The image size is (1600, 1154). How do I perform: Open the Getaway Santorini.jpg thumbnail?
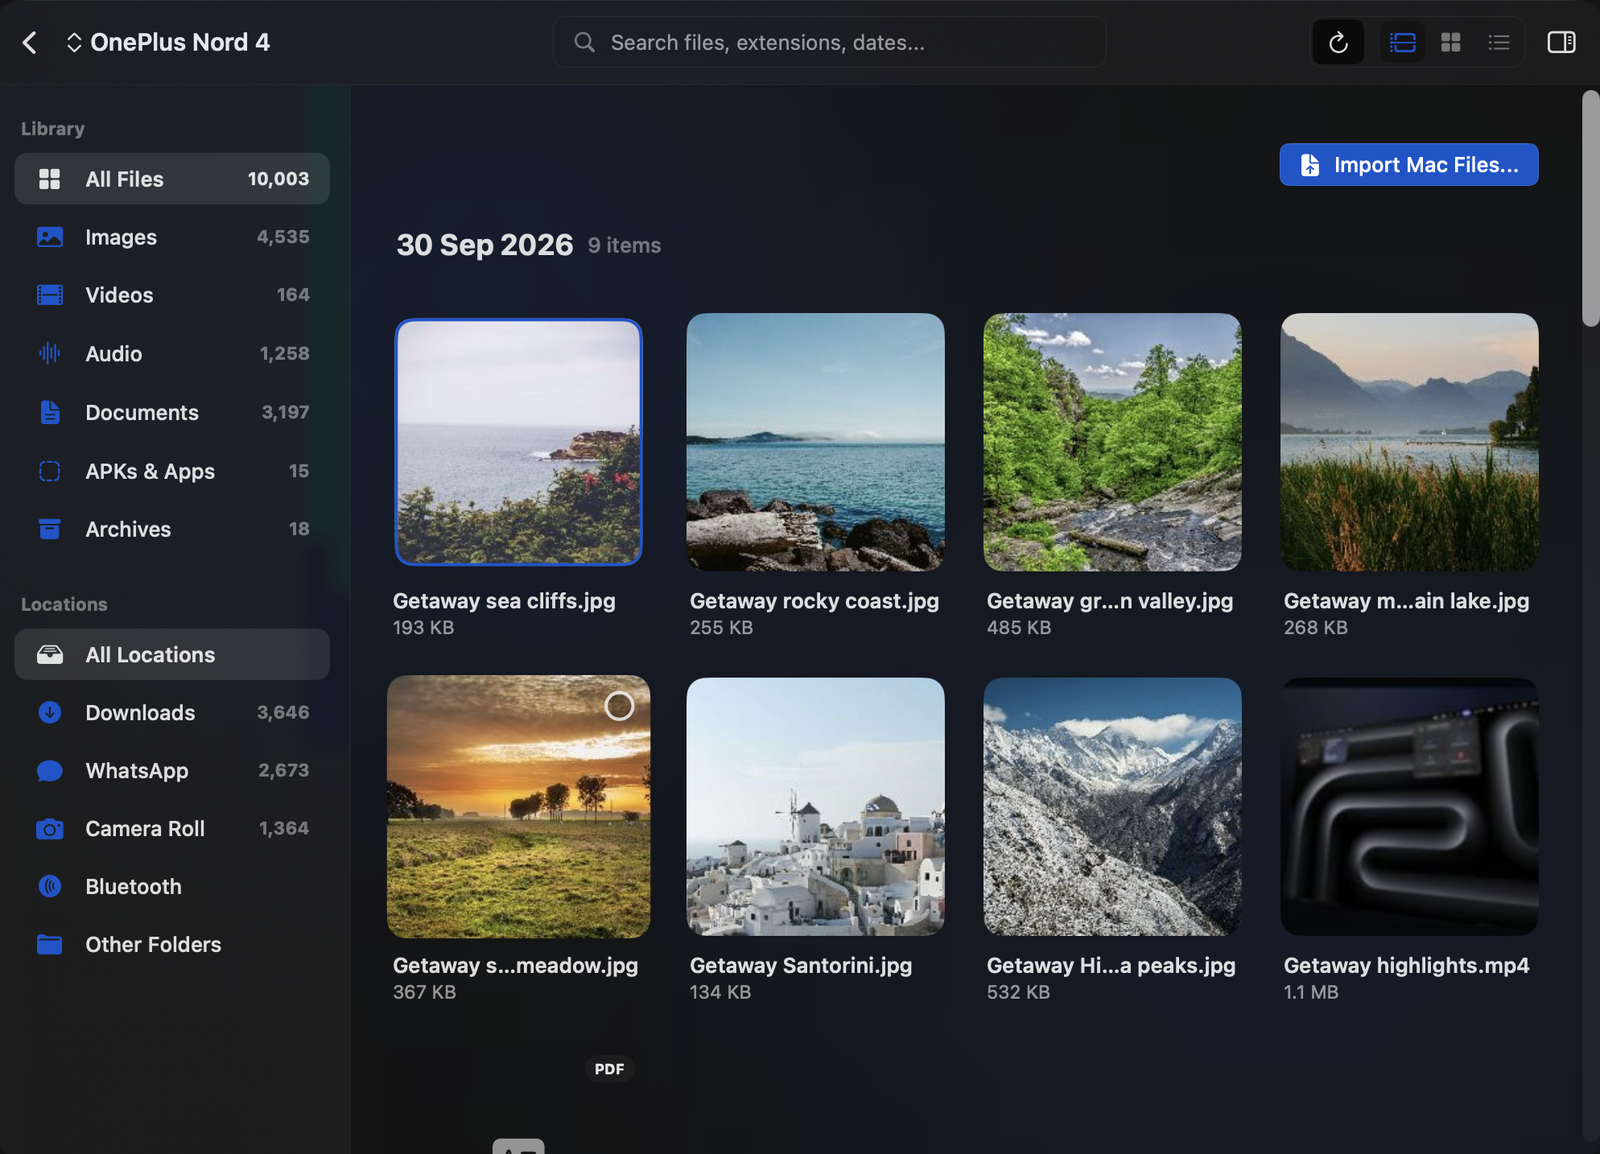(x=815, y=807)
